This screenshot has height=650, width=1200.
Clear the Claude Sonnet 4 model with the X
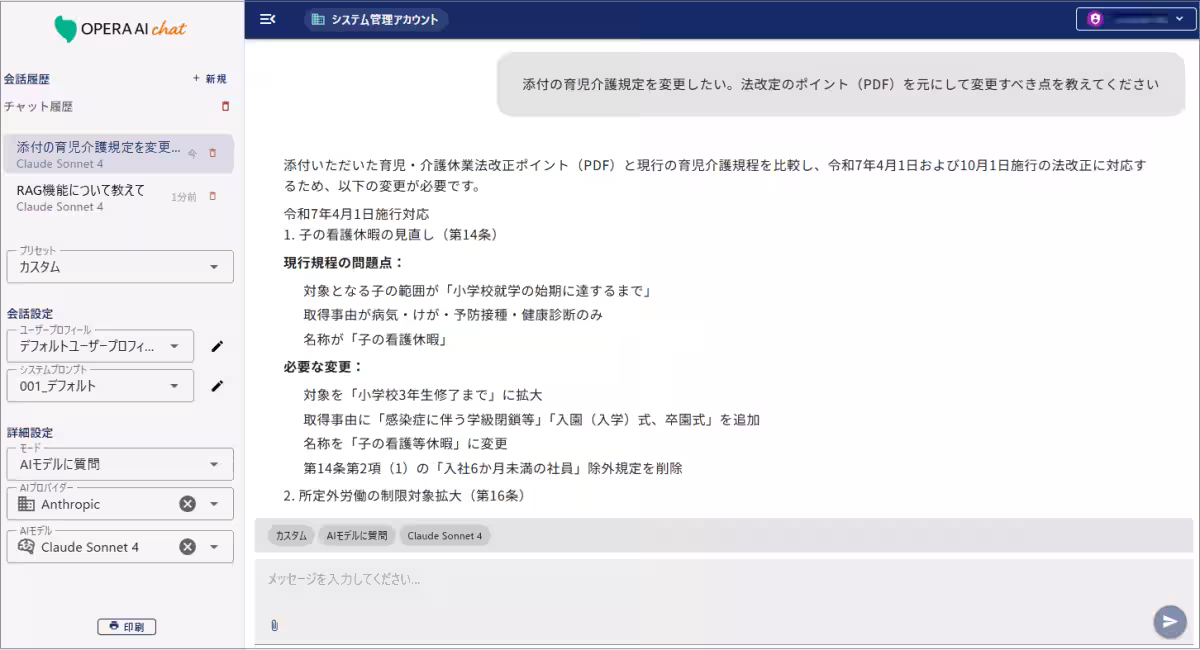point(186,546)
